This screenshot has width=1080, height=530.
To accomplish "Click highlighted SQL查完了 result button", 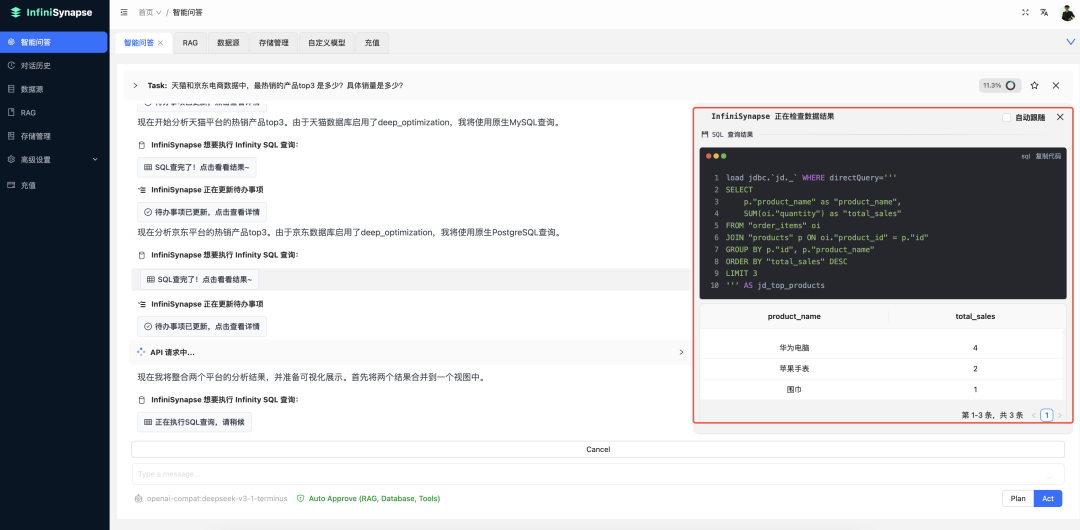I will [x=200, y=279].
